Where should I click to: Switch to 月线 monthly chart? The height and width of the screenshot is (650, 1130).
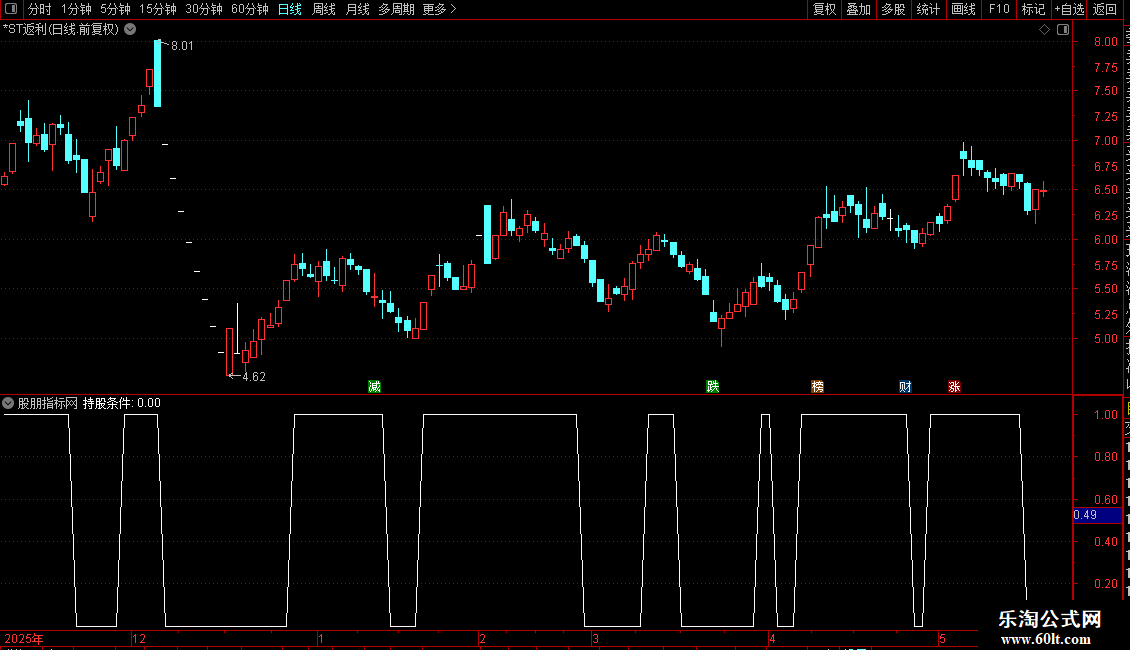pos(357,9)
